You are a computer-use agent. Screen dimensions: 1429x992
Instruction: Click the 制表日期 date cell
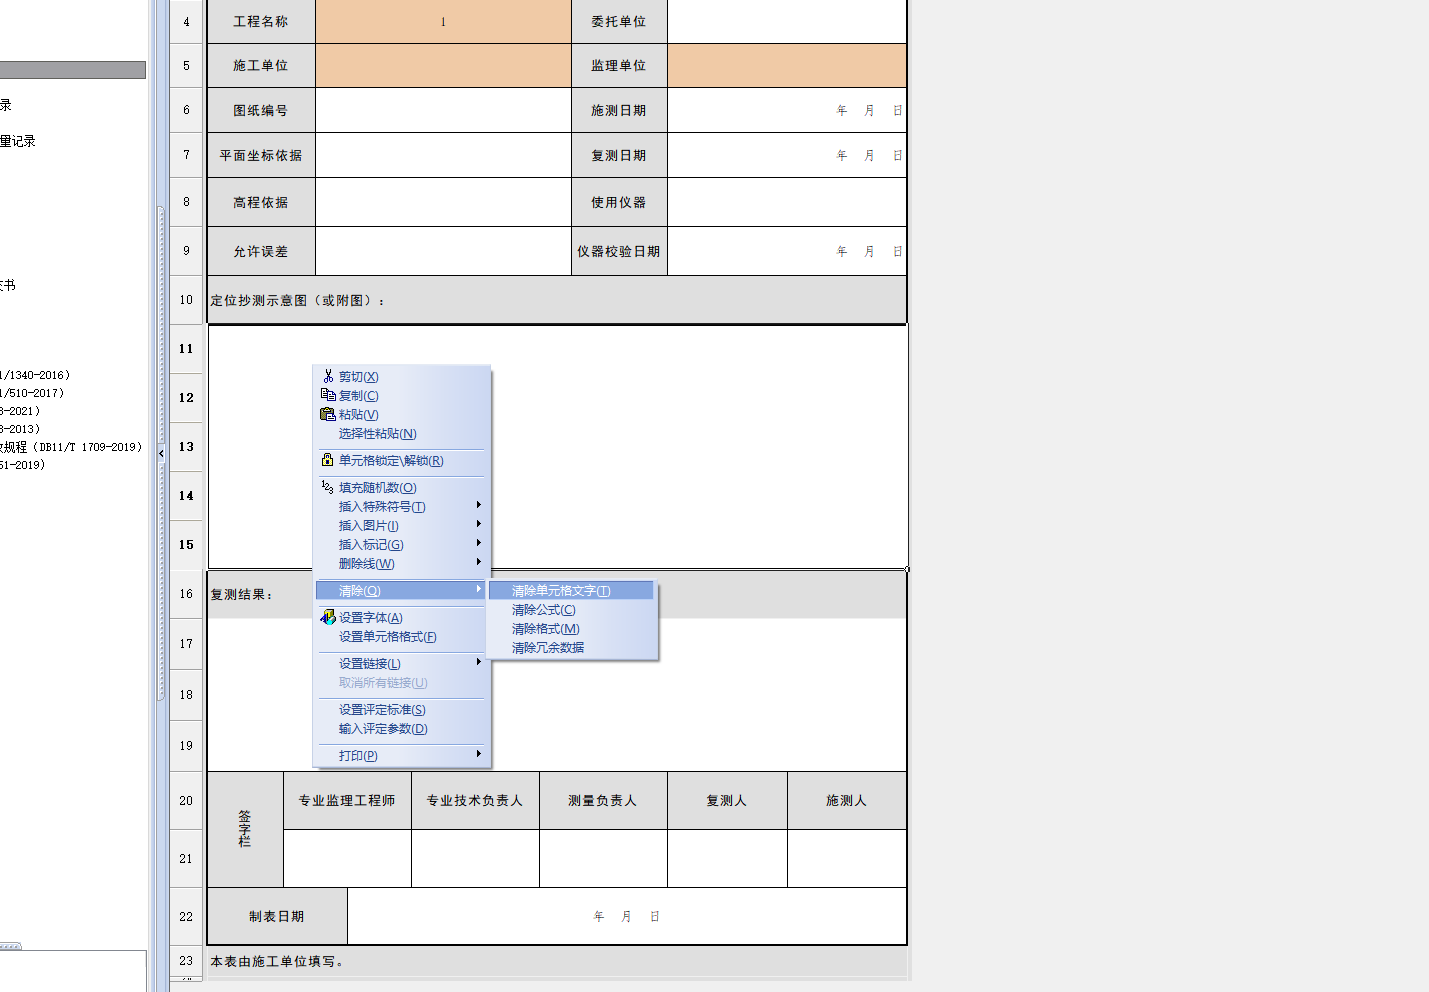tap(627, 916)
